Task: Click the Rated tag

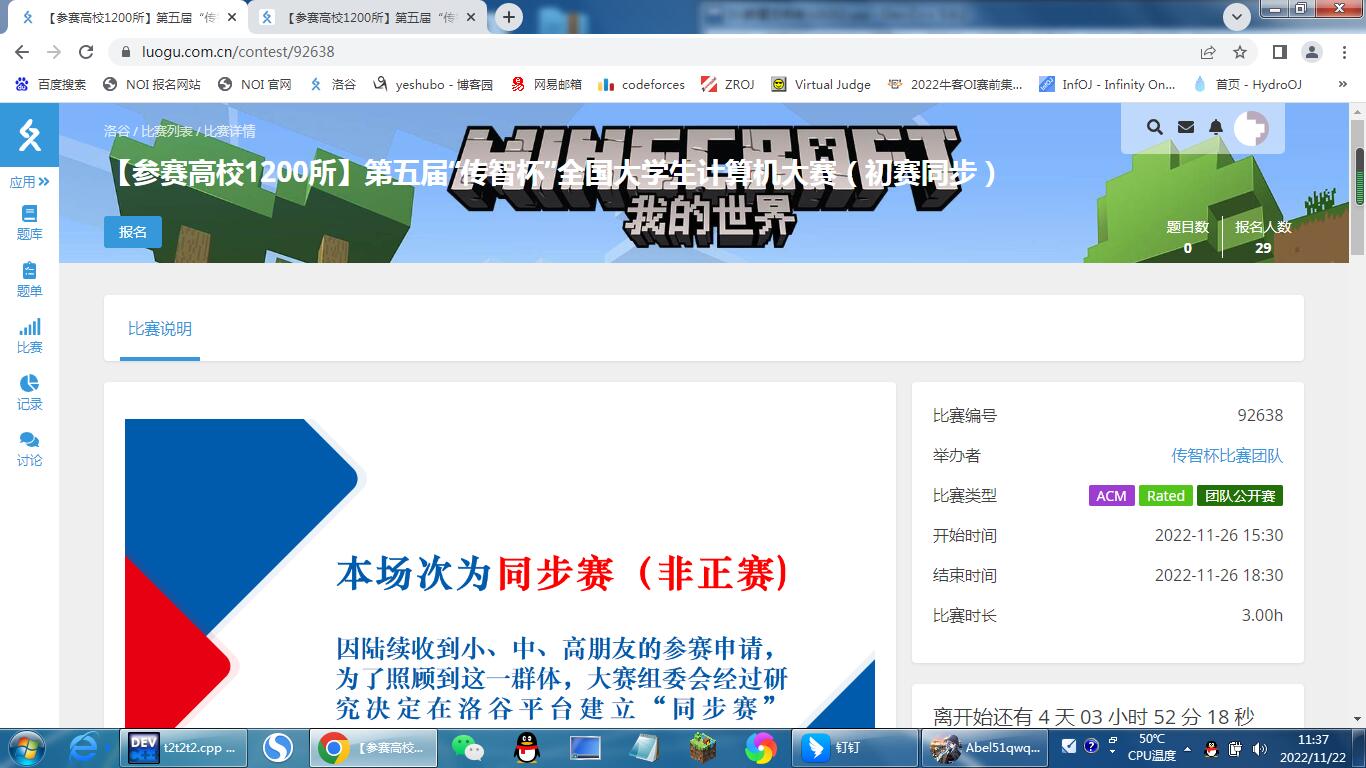Action: coord(1166,496)
